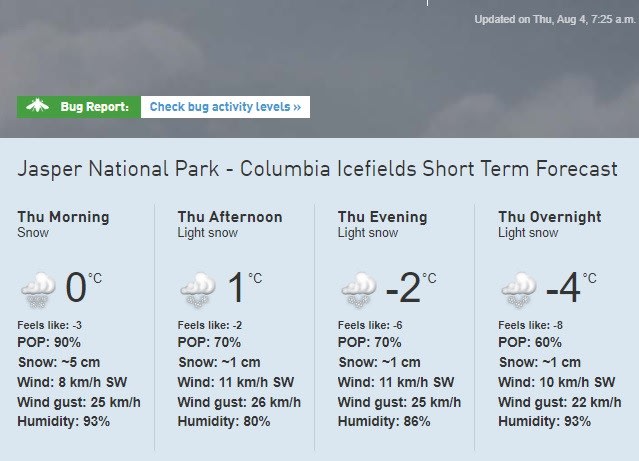Screen dimensions: 639x461
Task: Click Thu Morning POP: 90% value
Action: point(49,342)
